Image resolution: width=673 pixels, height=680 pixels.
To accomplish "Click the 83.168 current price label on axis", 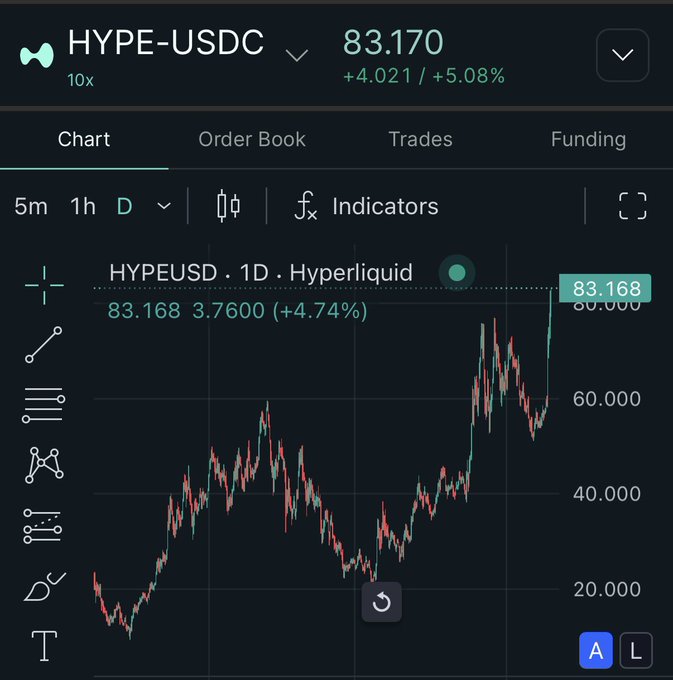I will click(x=605, y=288).
